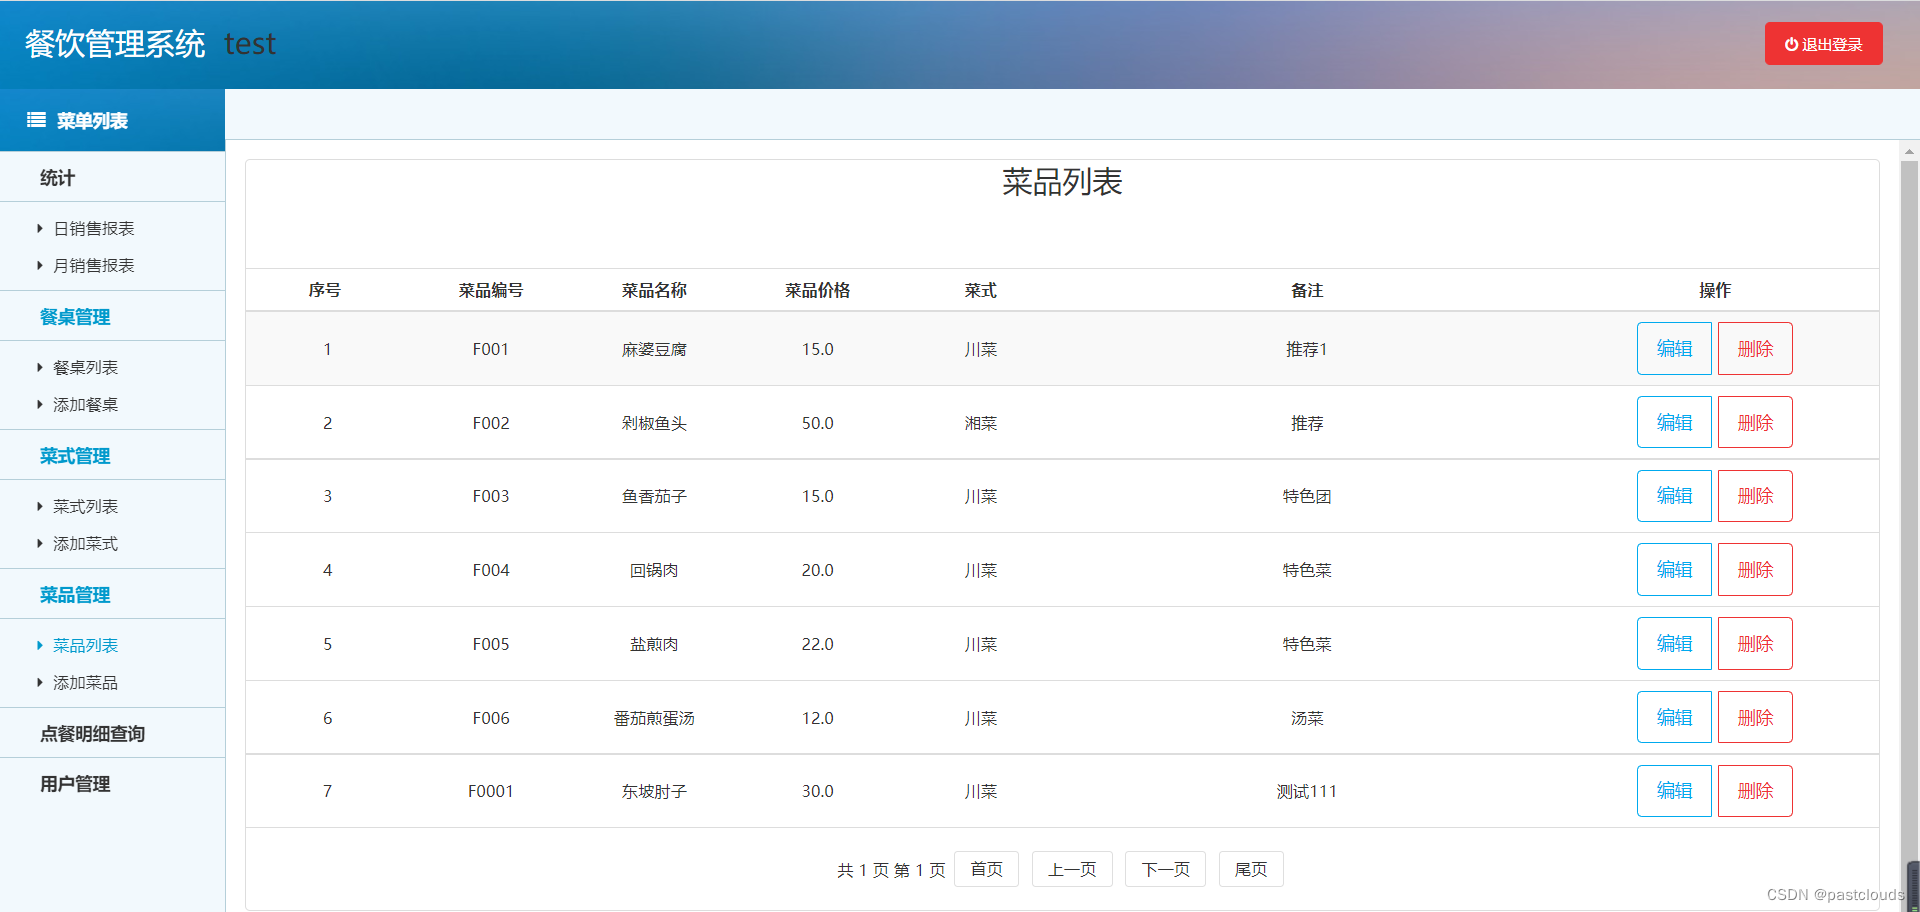Edit the 番茄煎蛋汤 dish row

tap(1674, 717)
